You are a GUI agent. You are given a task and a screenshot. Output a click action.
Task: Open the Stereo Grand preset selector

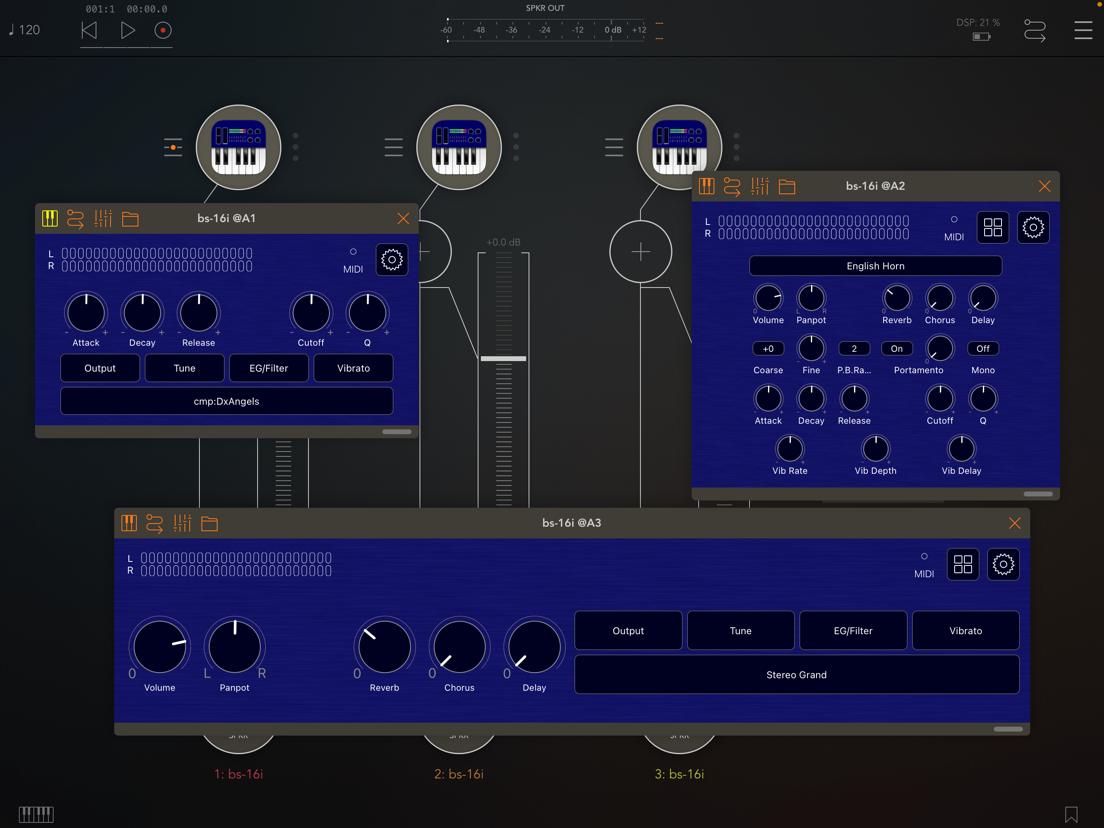pos(796,675)
